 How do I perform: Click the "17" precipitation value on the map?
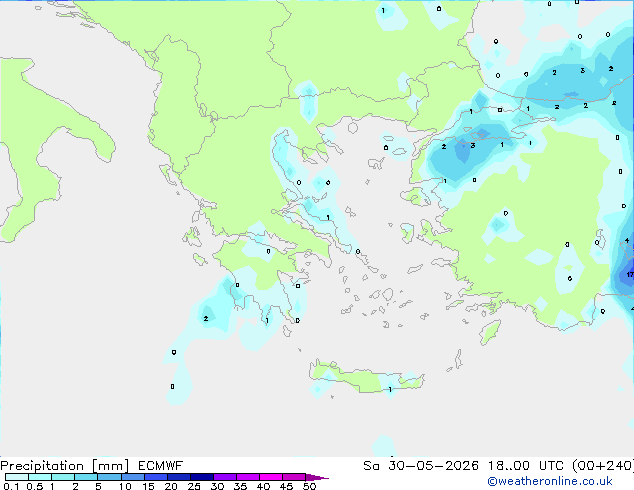coord(630,275)
